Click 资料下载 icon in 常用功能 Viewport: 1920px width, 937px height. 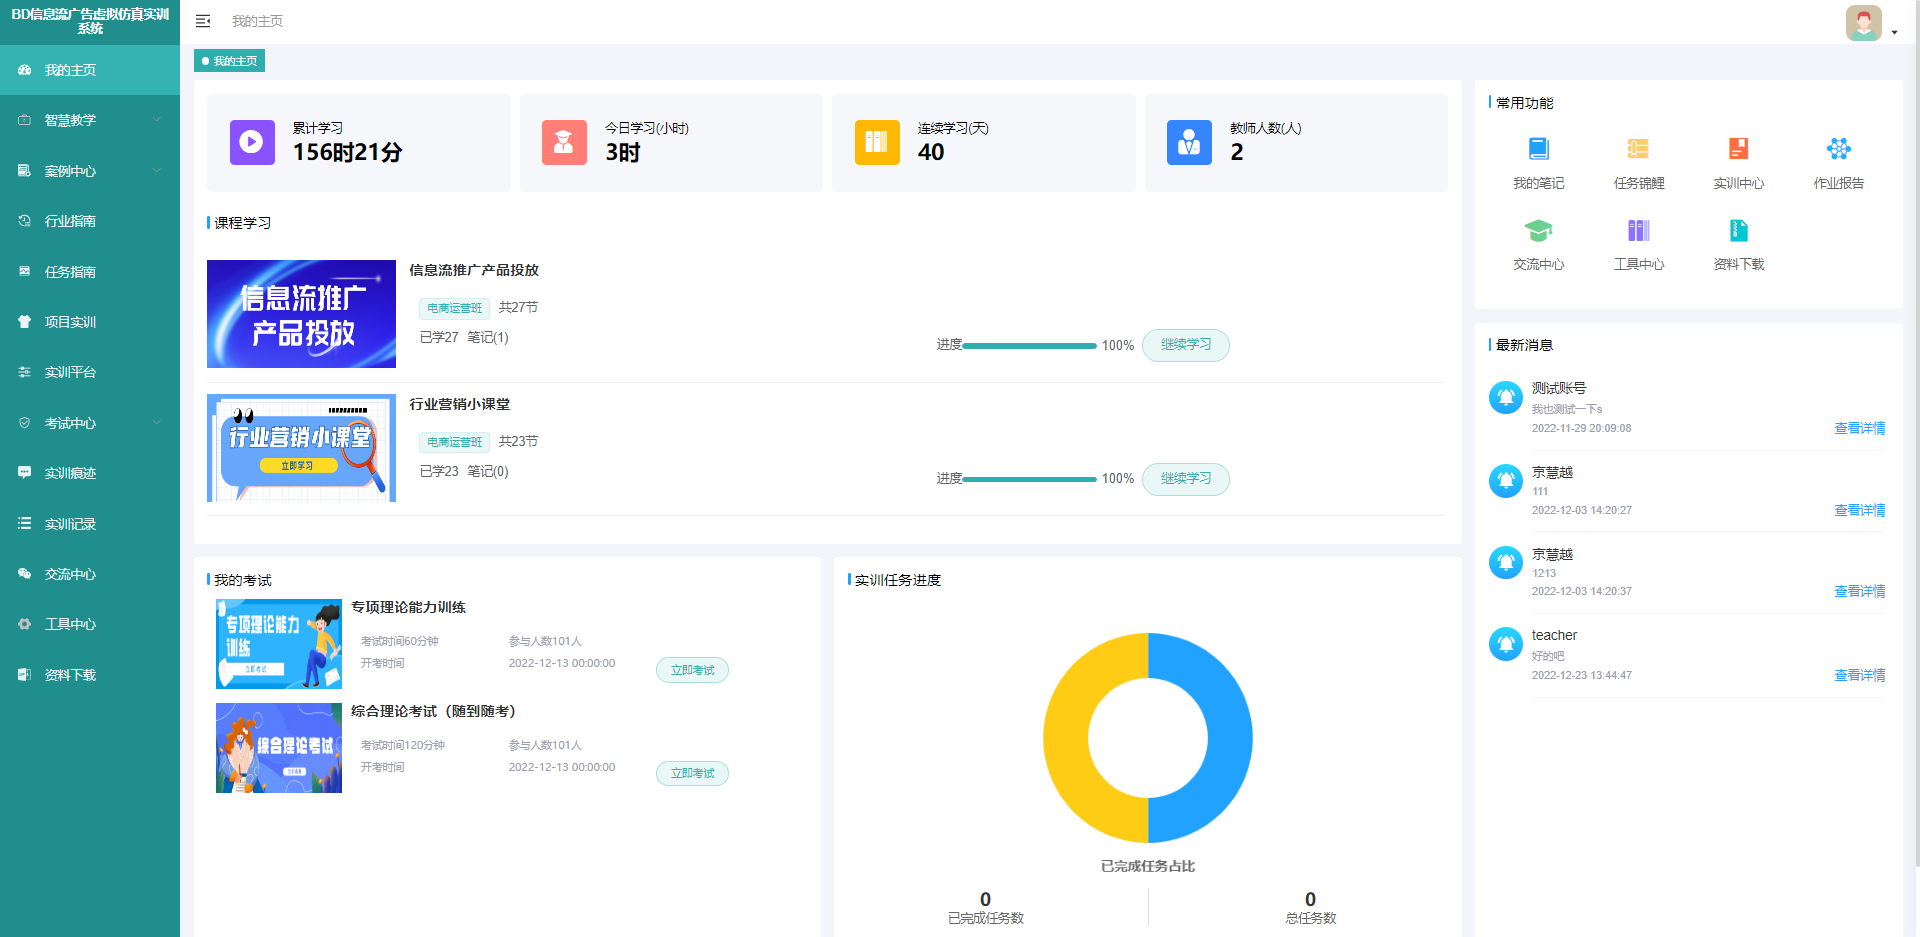(1738, 231)
